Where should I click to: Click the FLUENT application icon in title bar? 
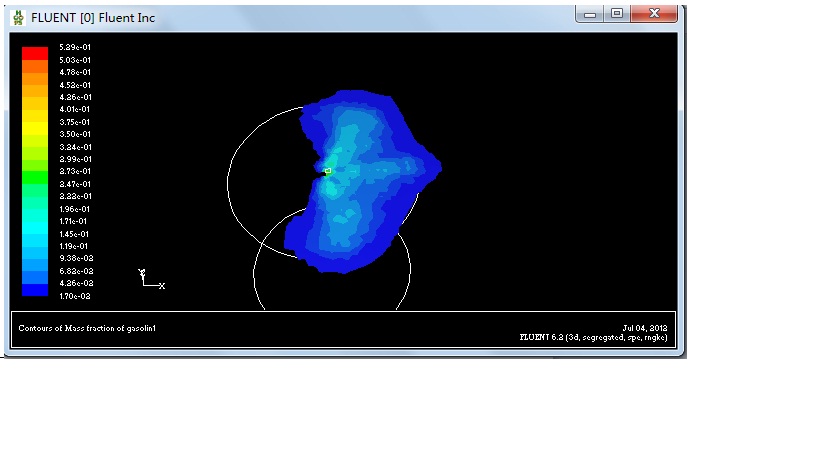pyautogui.click(x=17, y=16)
